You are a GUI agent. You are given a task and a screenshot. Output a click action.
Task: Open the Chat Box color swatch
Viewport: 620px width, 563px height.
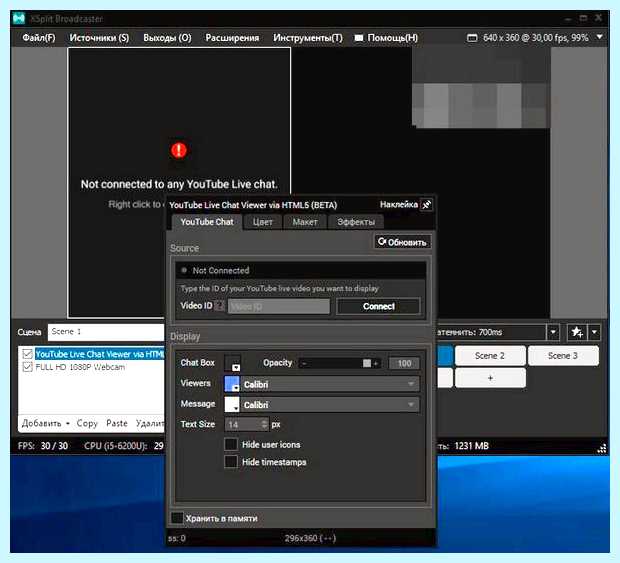232,363
